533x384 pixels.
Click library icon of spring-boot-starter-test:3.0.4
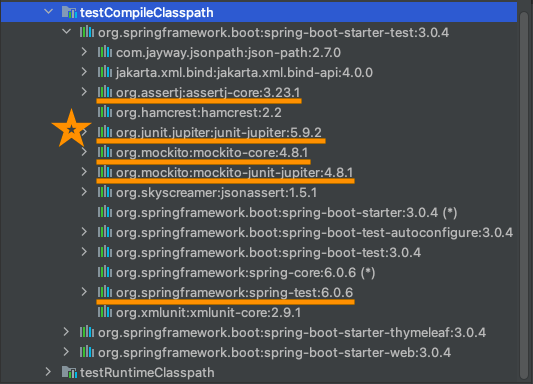[87, 32]
